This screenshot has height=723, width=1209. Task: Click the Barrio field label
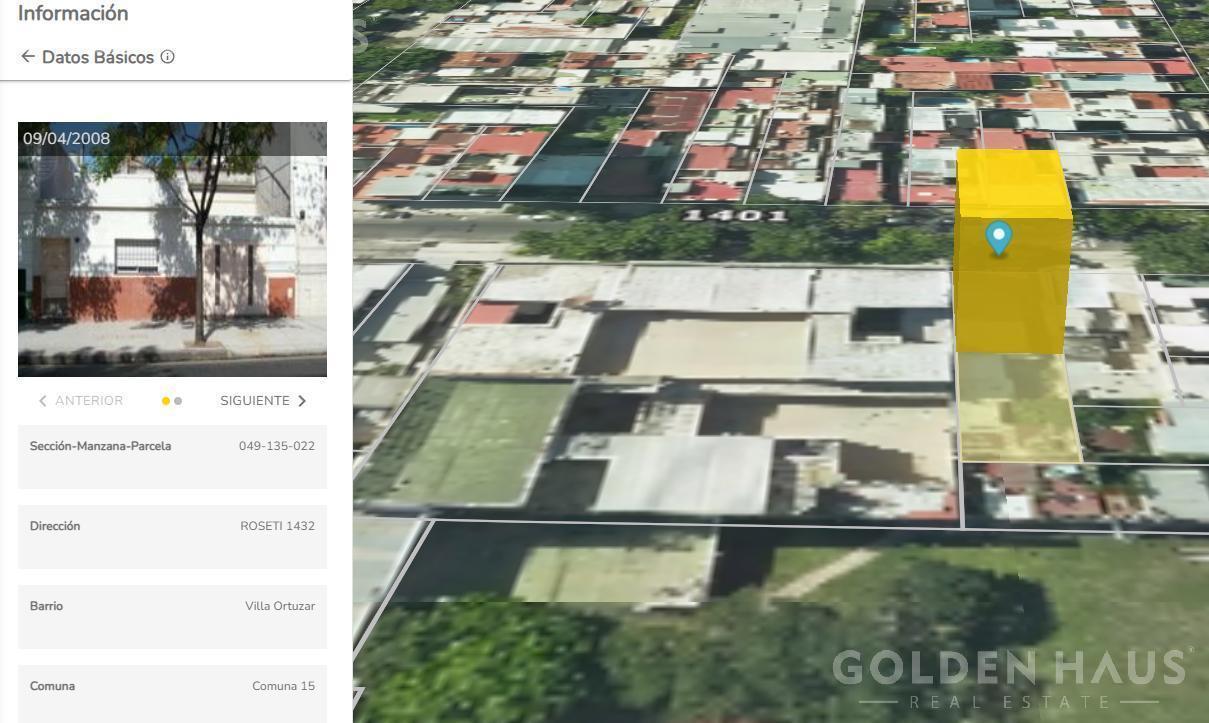pyautogui.click(x=46, y=606)
